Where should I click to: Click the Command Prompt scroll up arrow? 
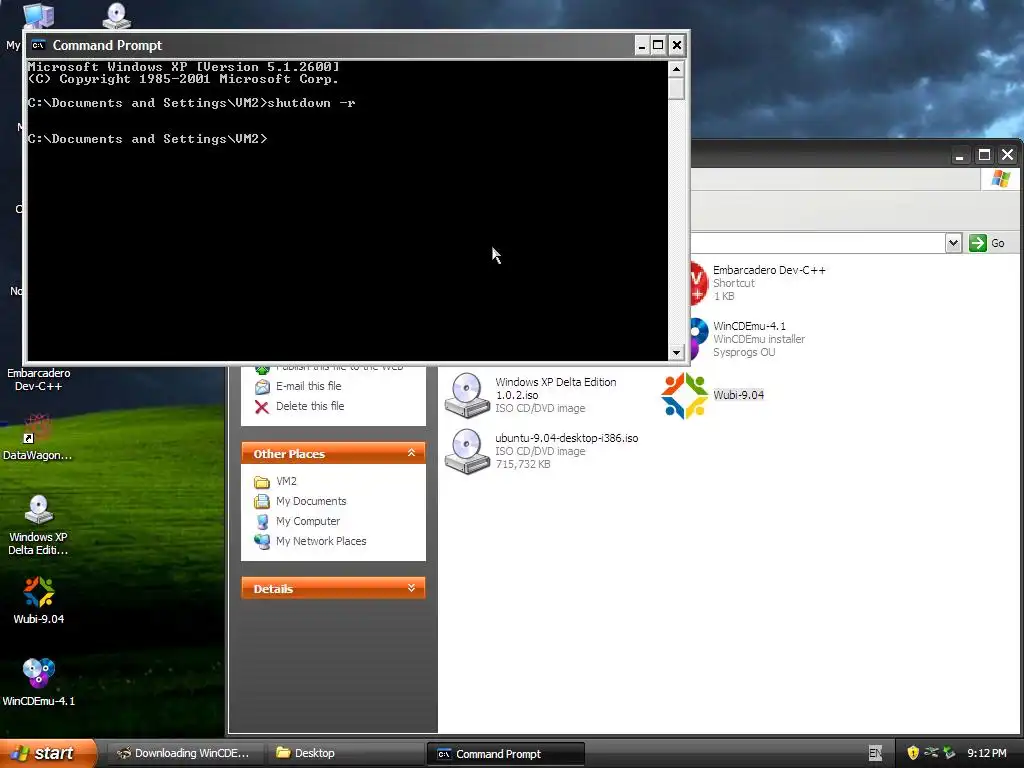[x=677, y=69]
